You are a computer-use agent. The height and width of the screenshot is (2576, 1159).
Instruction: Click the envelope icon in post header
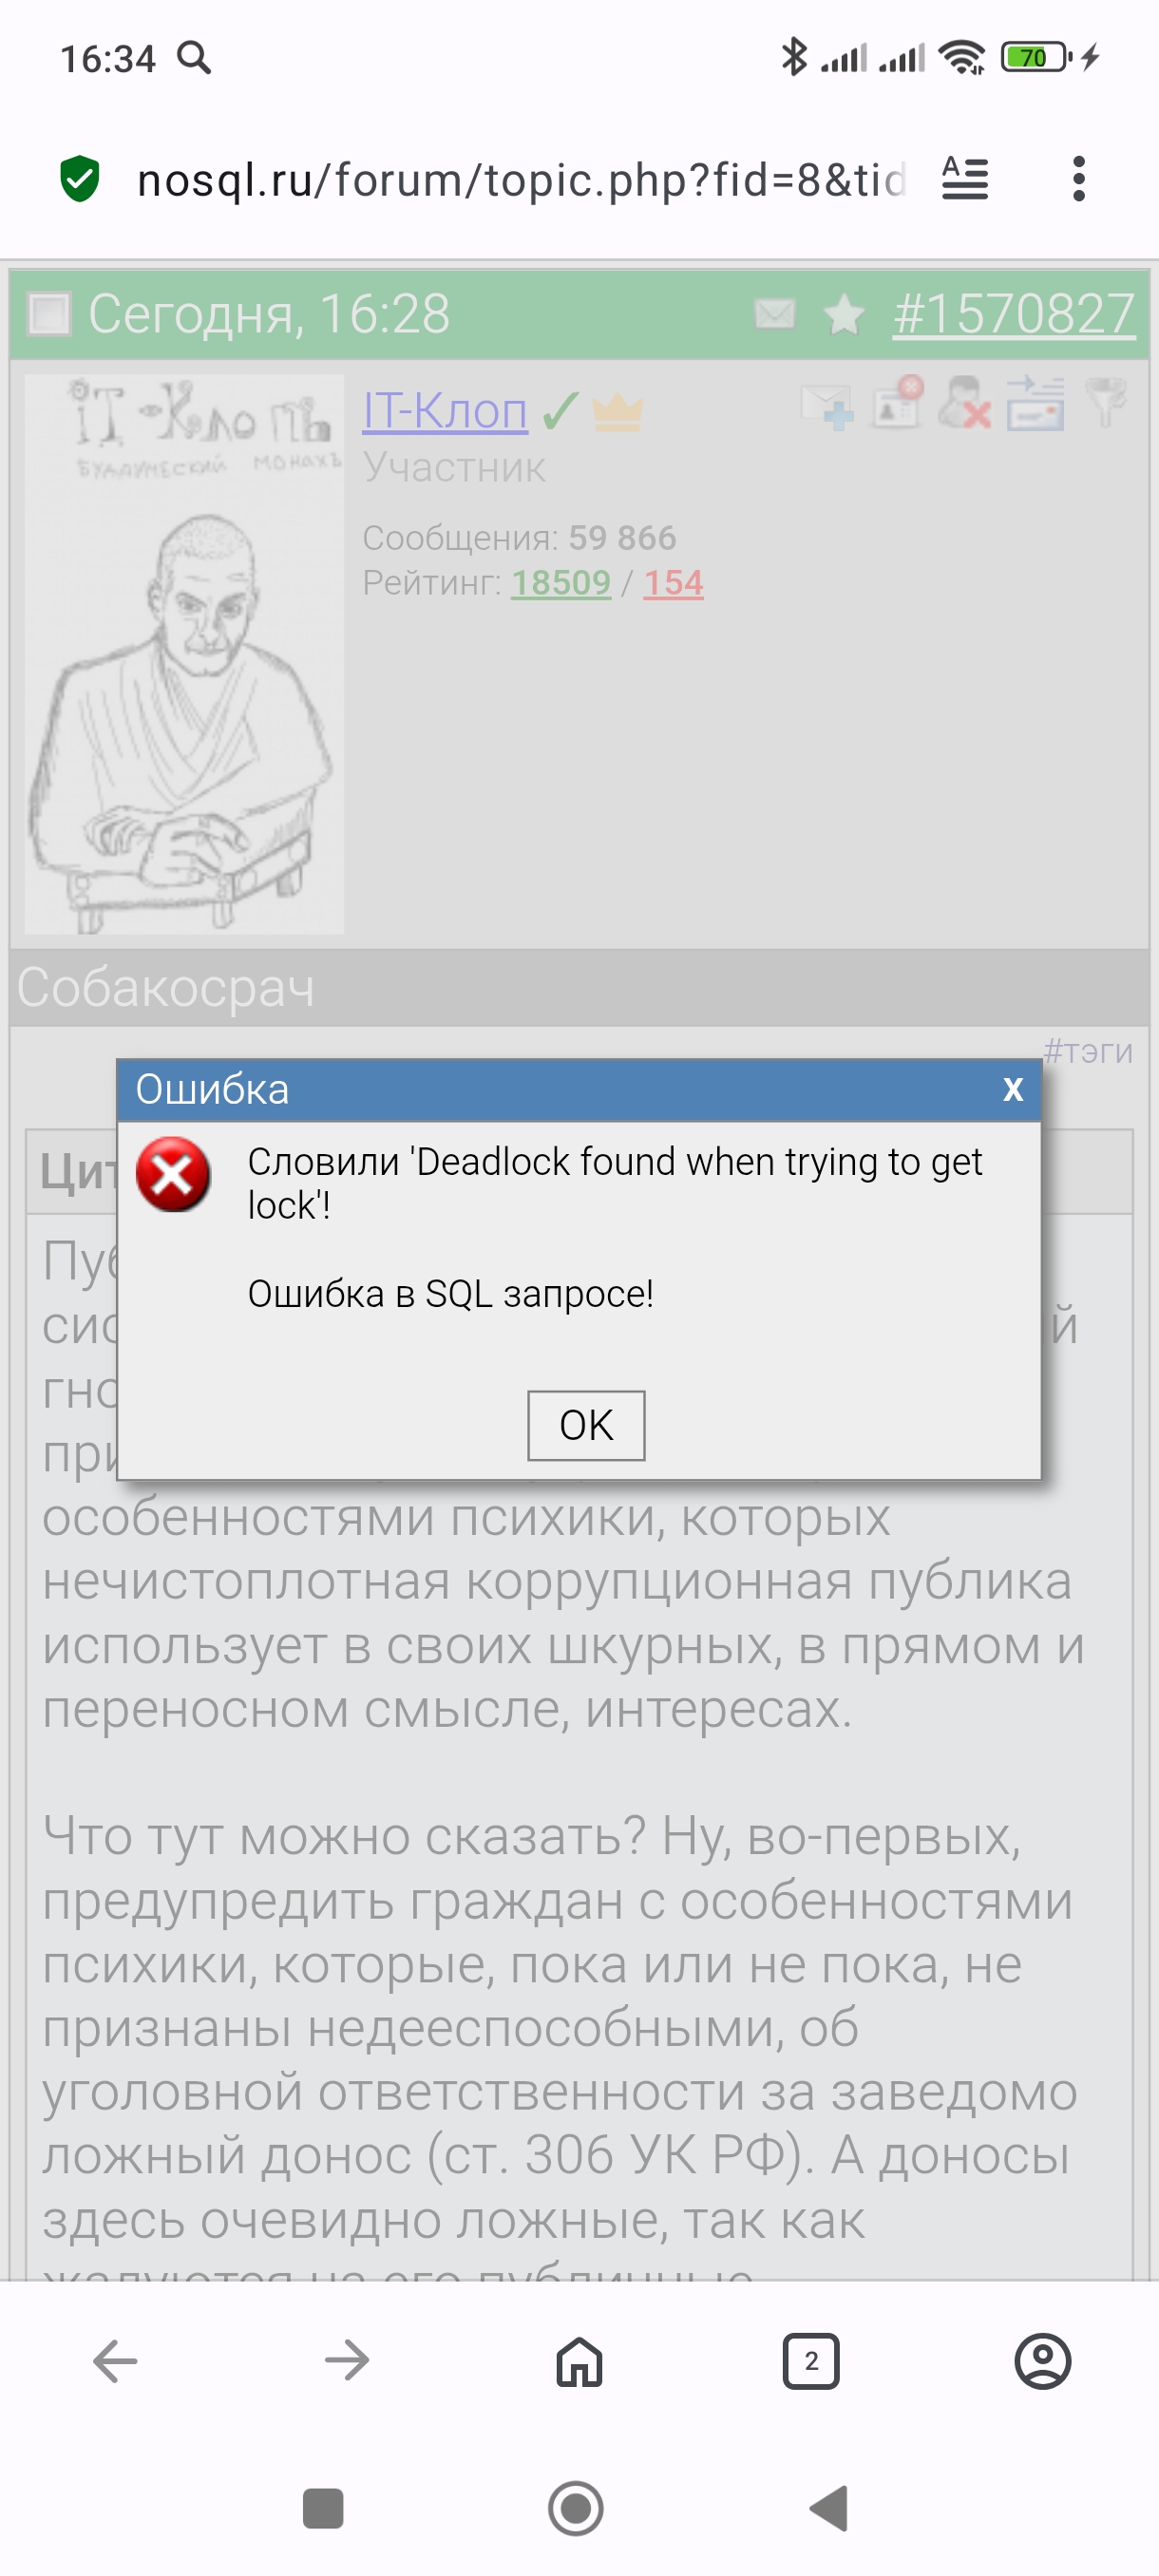point(774,314)
